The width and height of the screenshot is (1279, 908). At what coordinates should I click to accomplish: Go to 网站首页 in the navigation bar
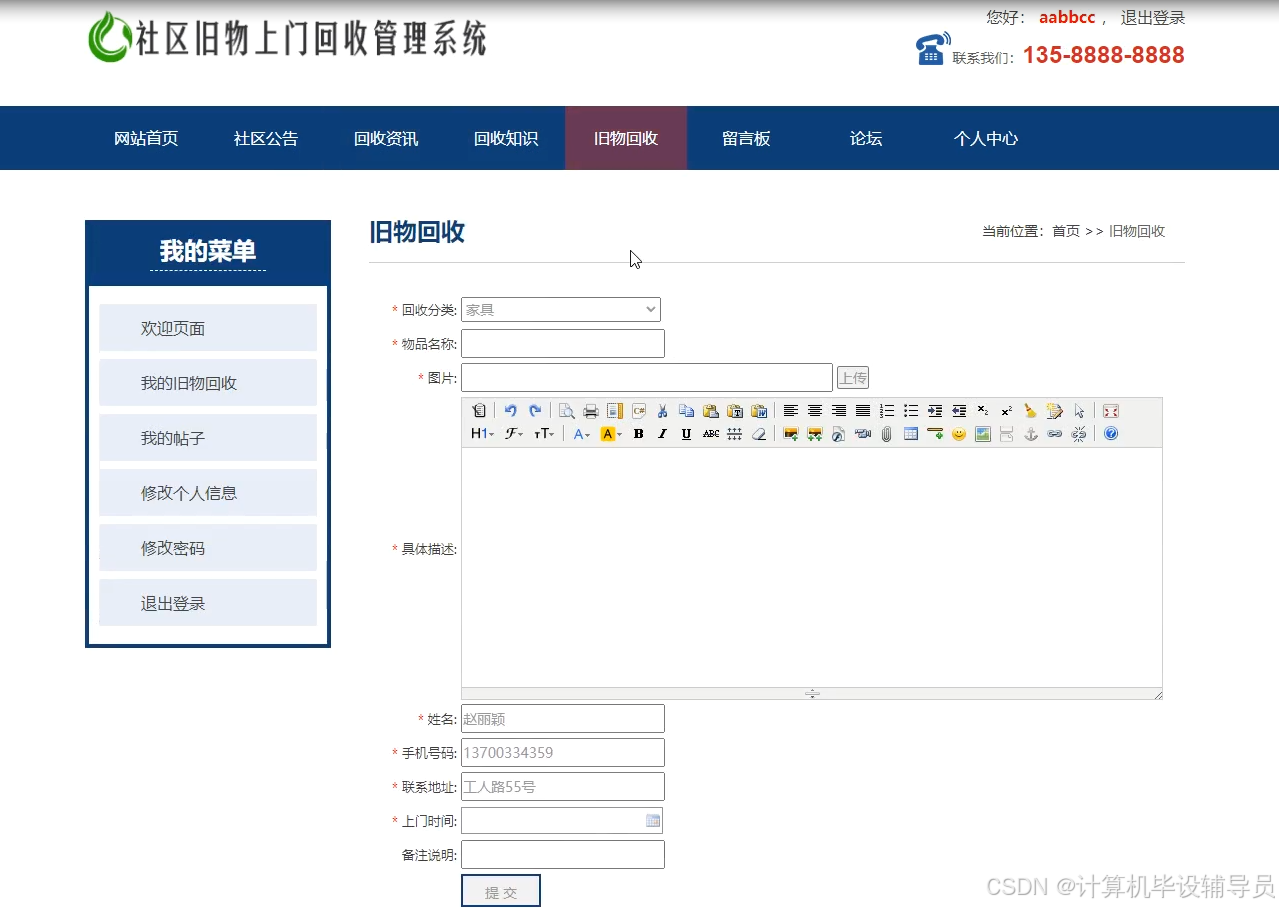coord(146,139)
